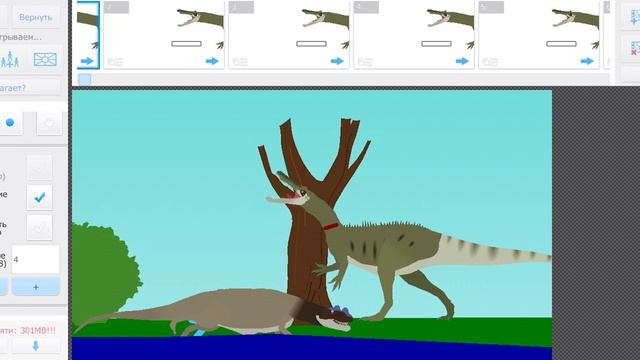Click the faded copy icon on frame 5

[490, 62]
